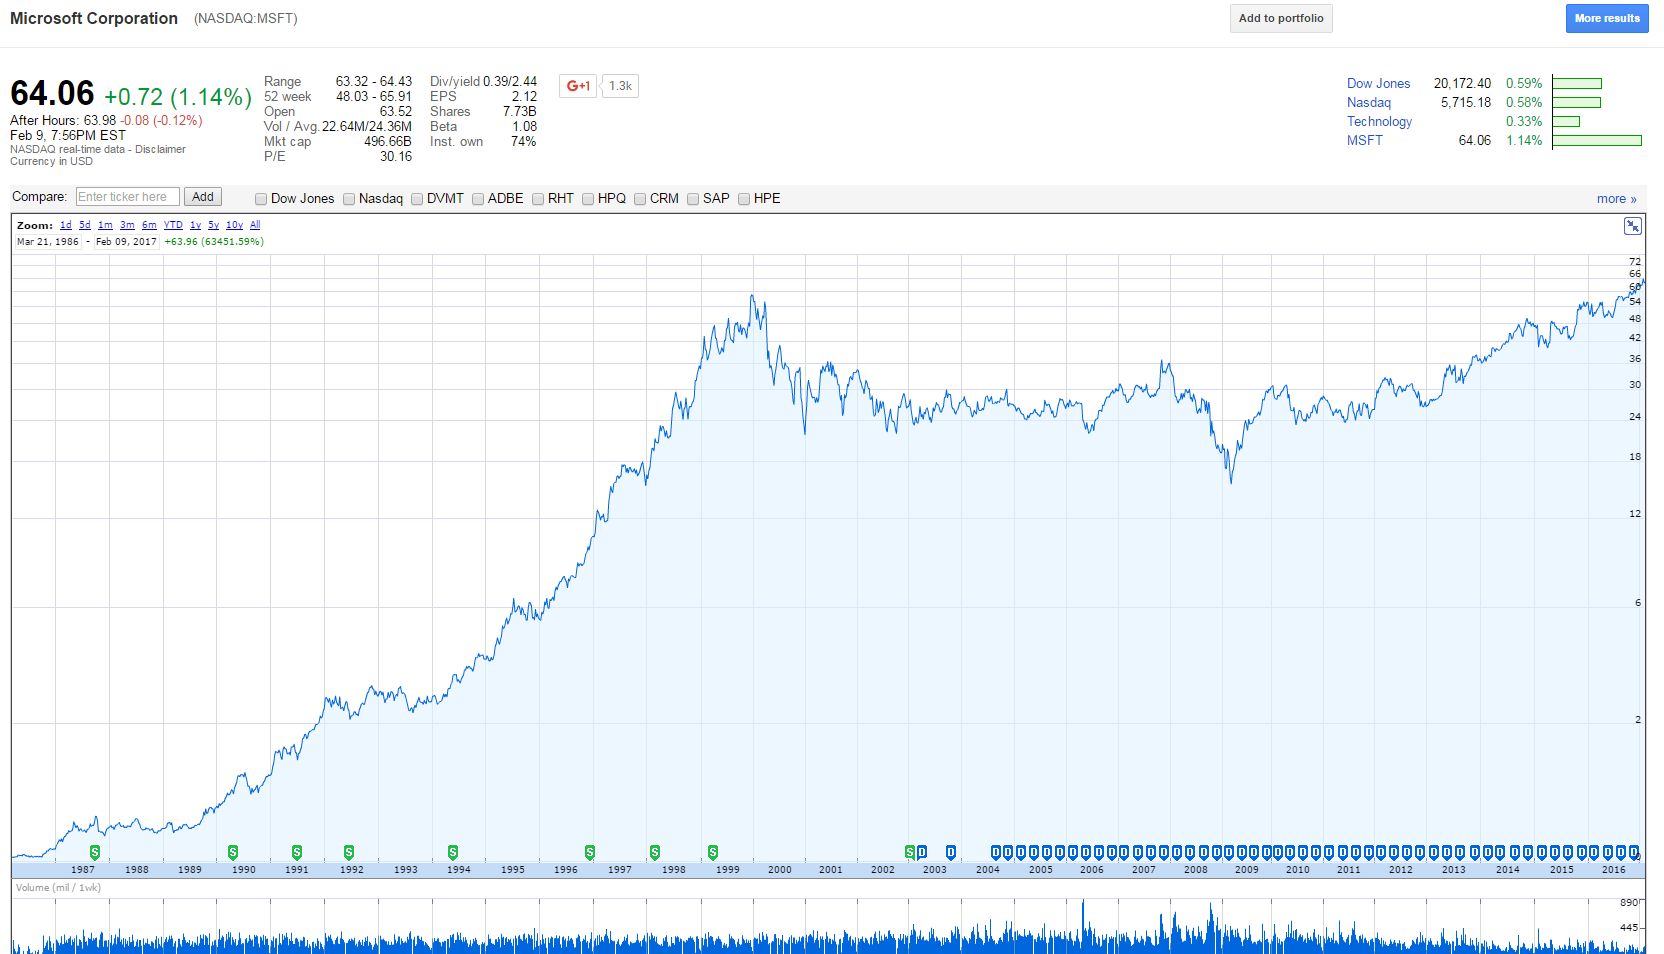This screenshot has height=954, width=1664.
Task: Check the Nasdaq compare checkbox
Action: 349,199
